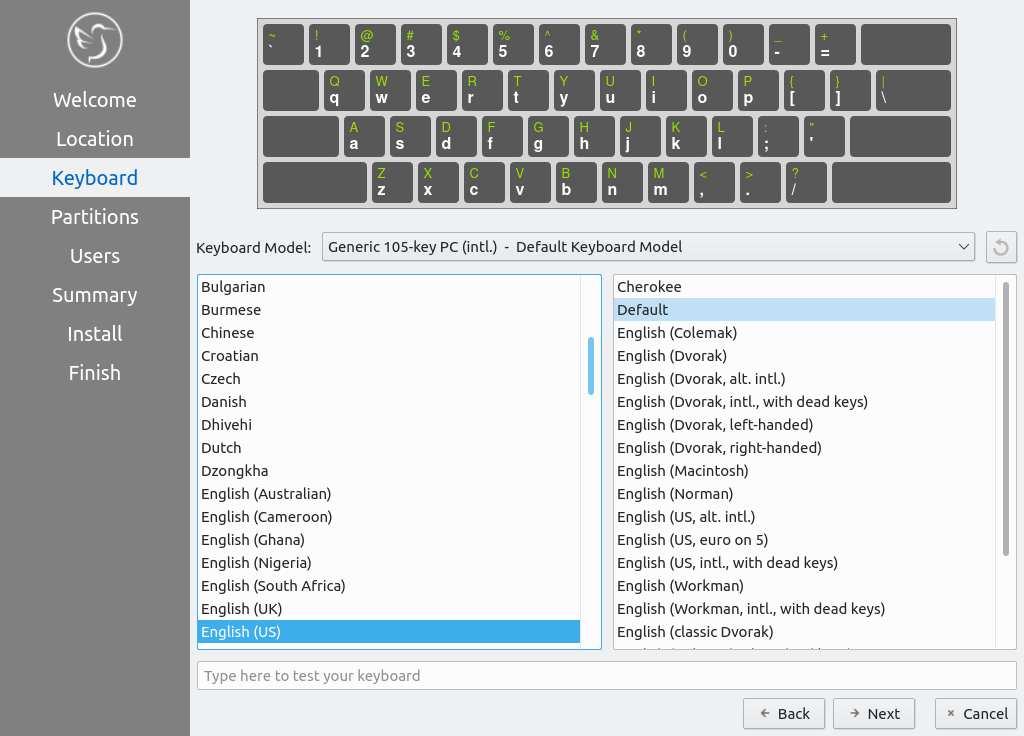1024x736 pixels.
Task: Cancel the installation
Action: (x=975, y=713)
